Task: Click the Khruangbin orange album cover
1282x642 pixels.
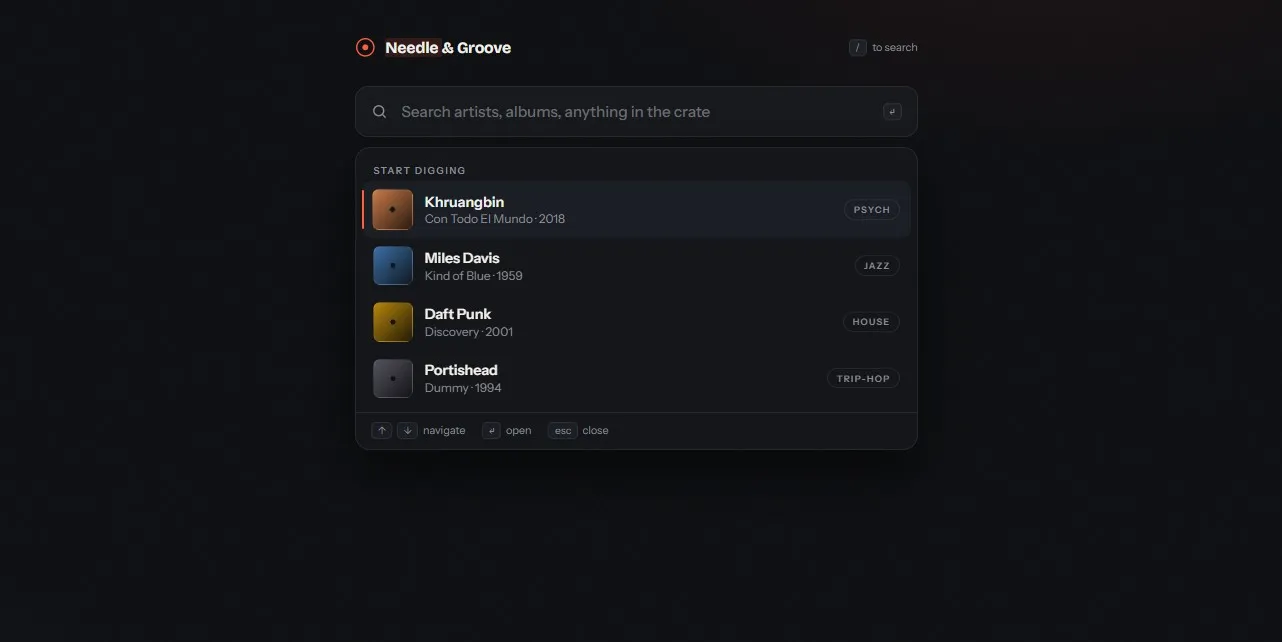Action: (x=393, y=210)
